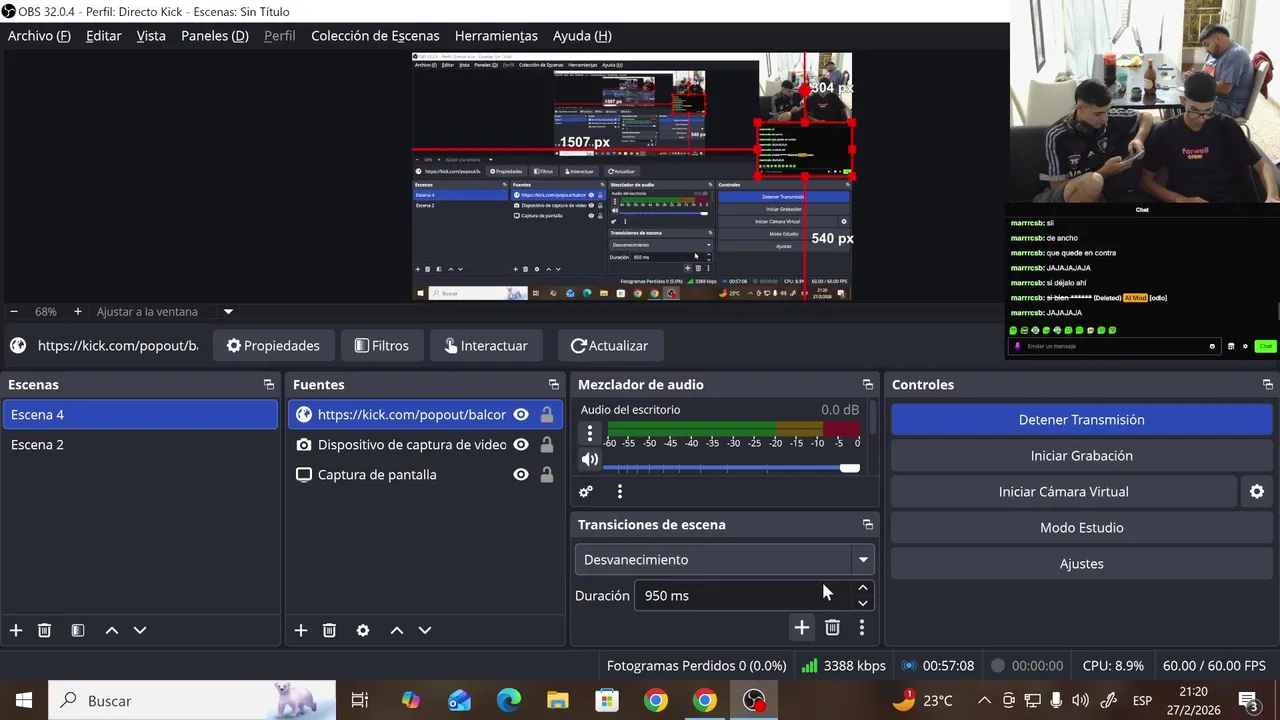Hide the kick.com popout browser source
Screen dimensions: 1280x720
(x=521, y=414)
